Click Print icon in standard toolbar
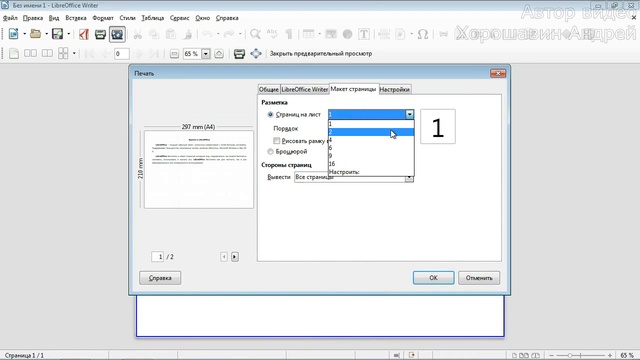The width and height of the screenshot is (640, 360). [100, 34]
